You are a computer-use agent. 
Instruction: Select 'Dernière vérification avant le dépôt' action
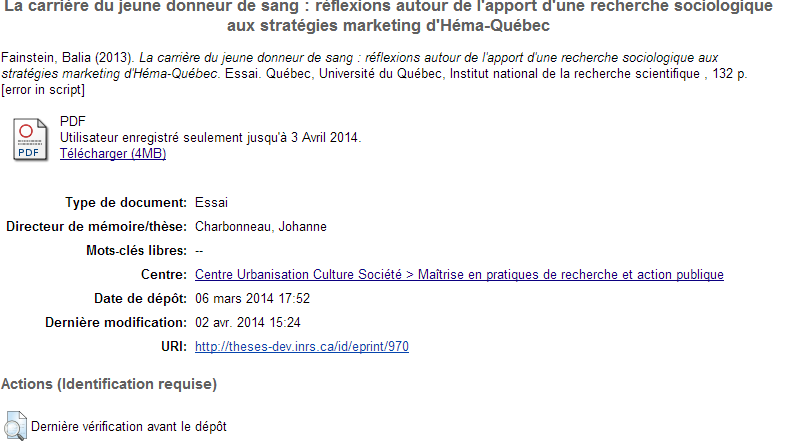tap(129, 426)
